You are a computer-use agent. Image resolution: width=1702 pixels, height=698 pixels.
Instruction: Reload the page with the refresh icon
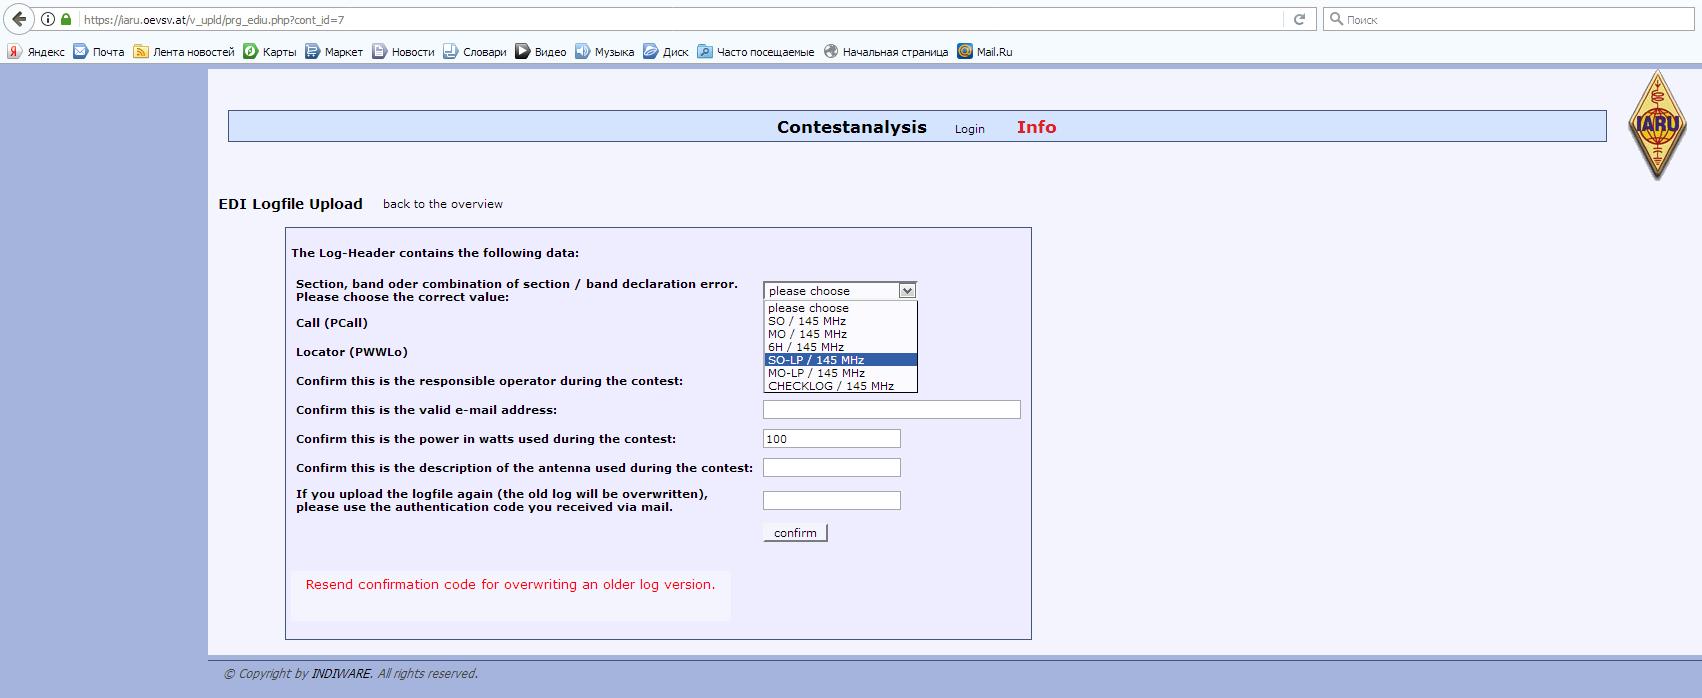pyautogui.click(x=1299, y=19)
